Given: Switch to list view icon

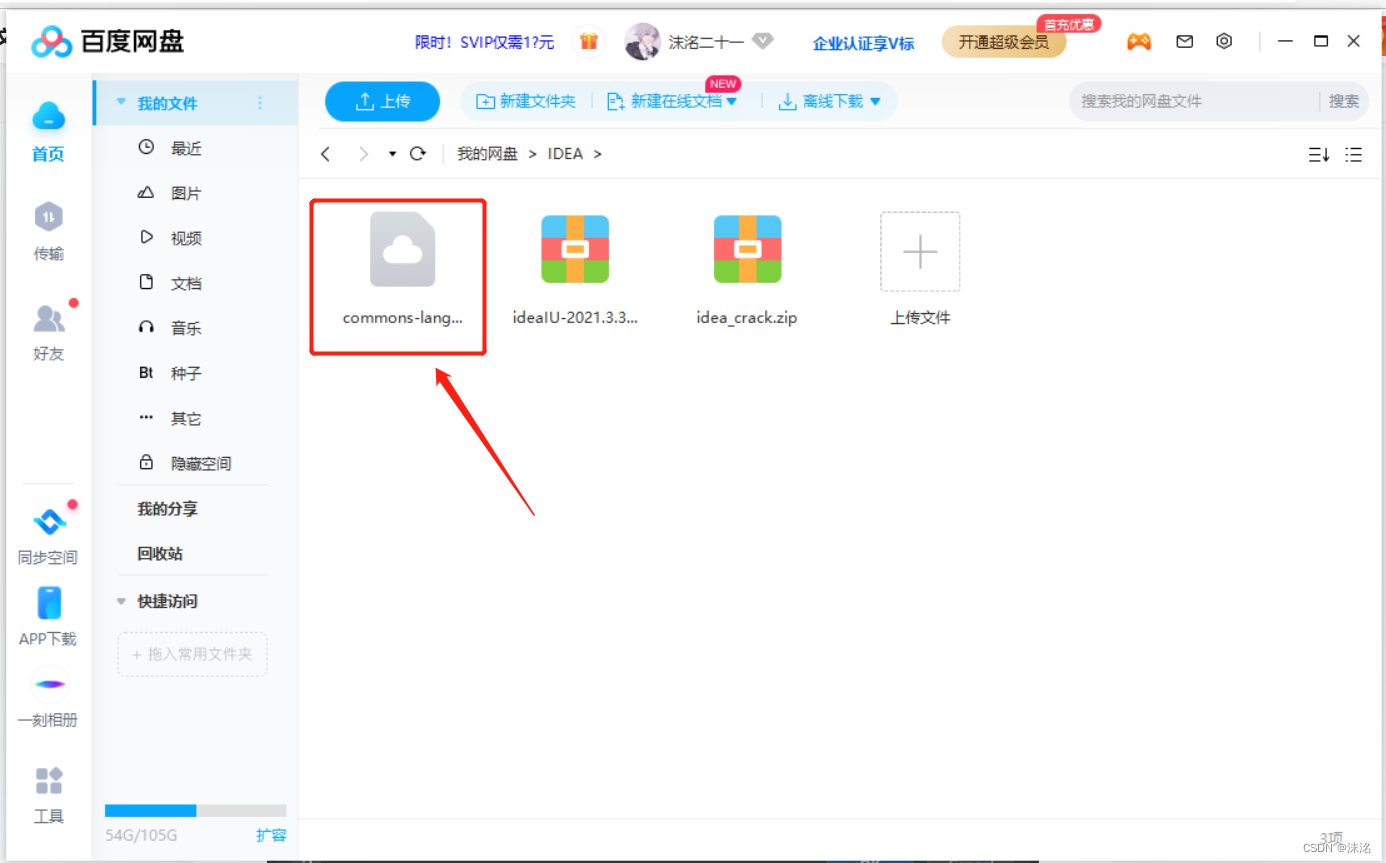Looking at the screenshot, I should click(1353, 155).
